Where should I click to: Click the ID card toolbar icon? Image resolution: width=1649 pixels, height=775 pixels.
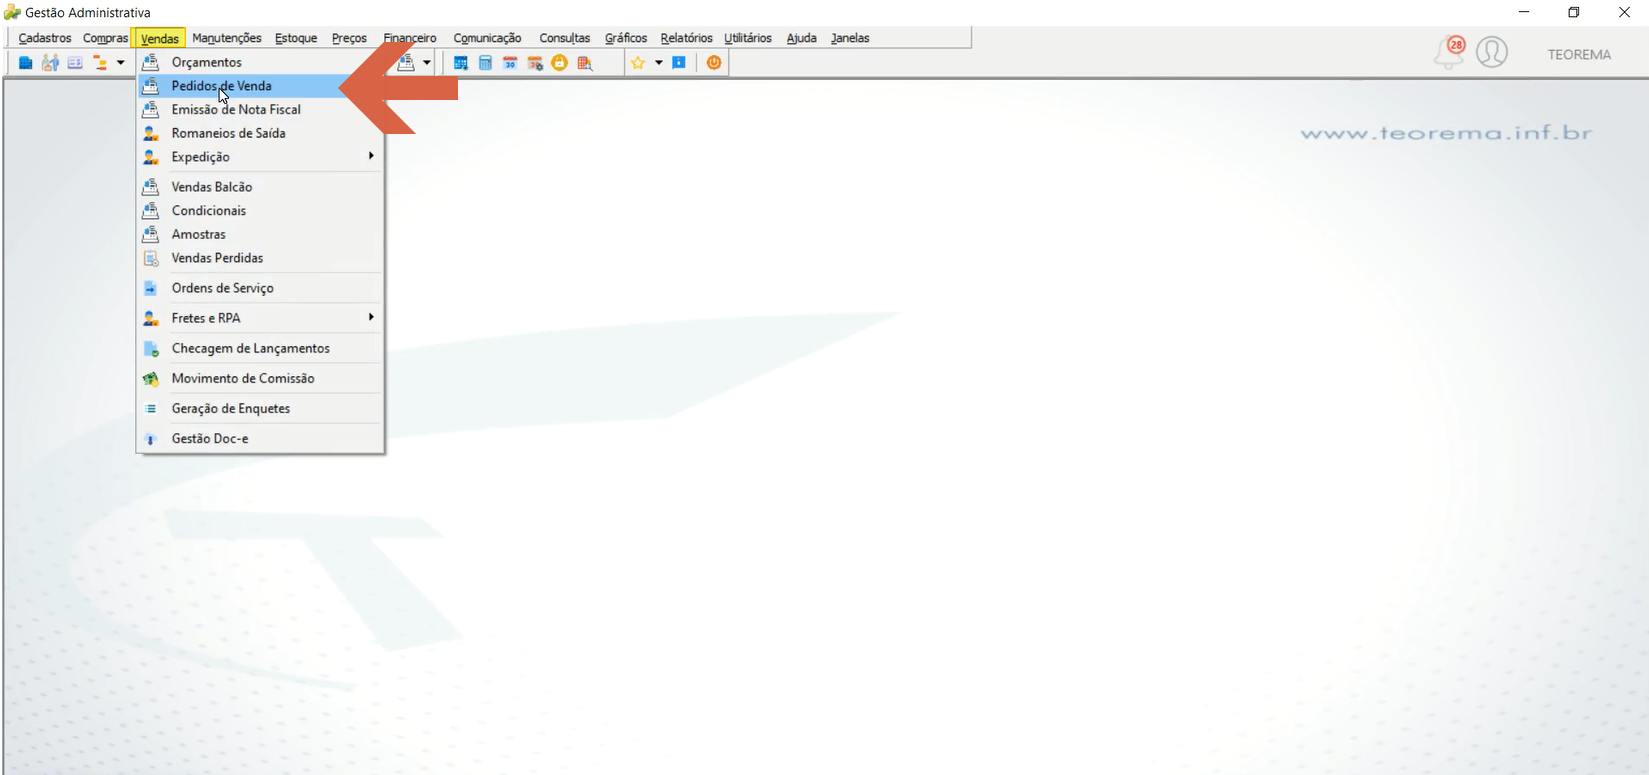tap(75, 63)
